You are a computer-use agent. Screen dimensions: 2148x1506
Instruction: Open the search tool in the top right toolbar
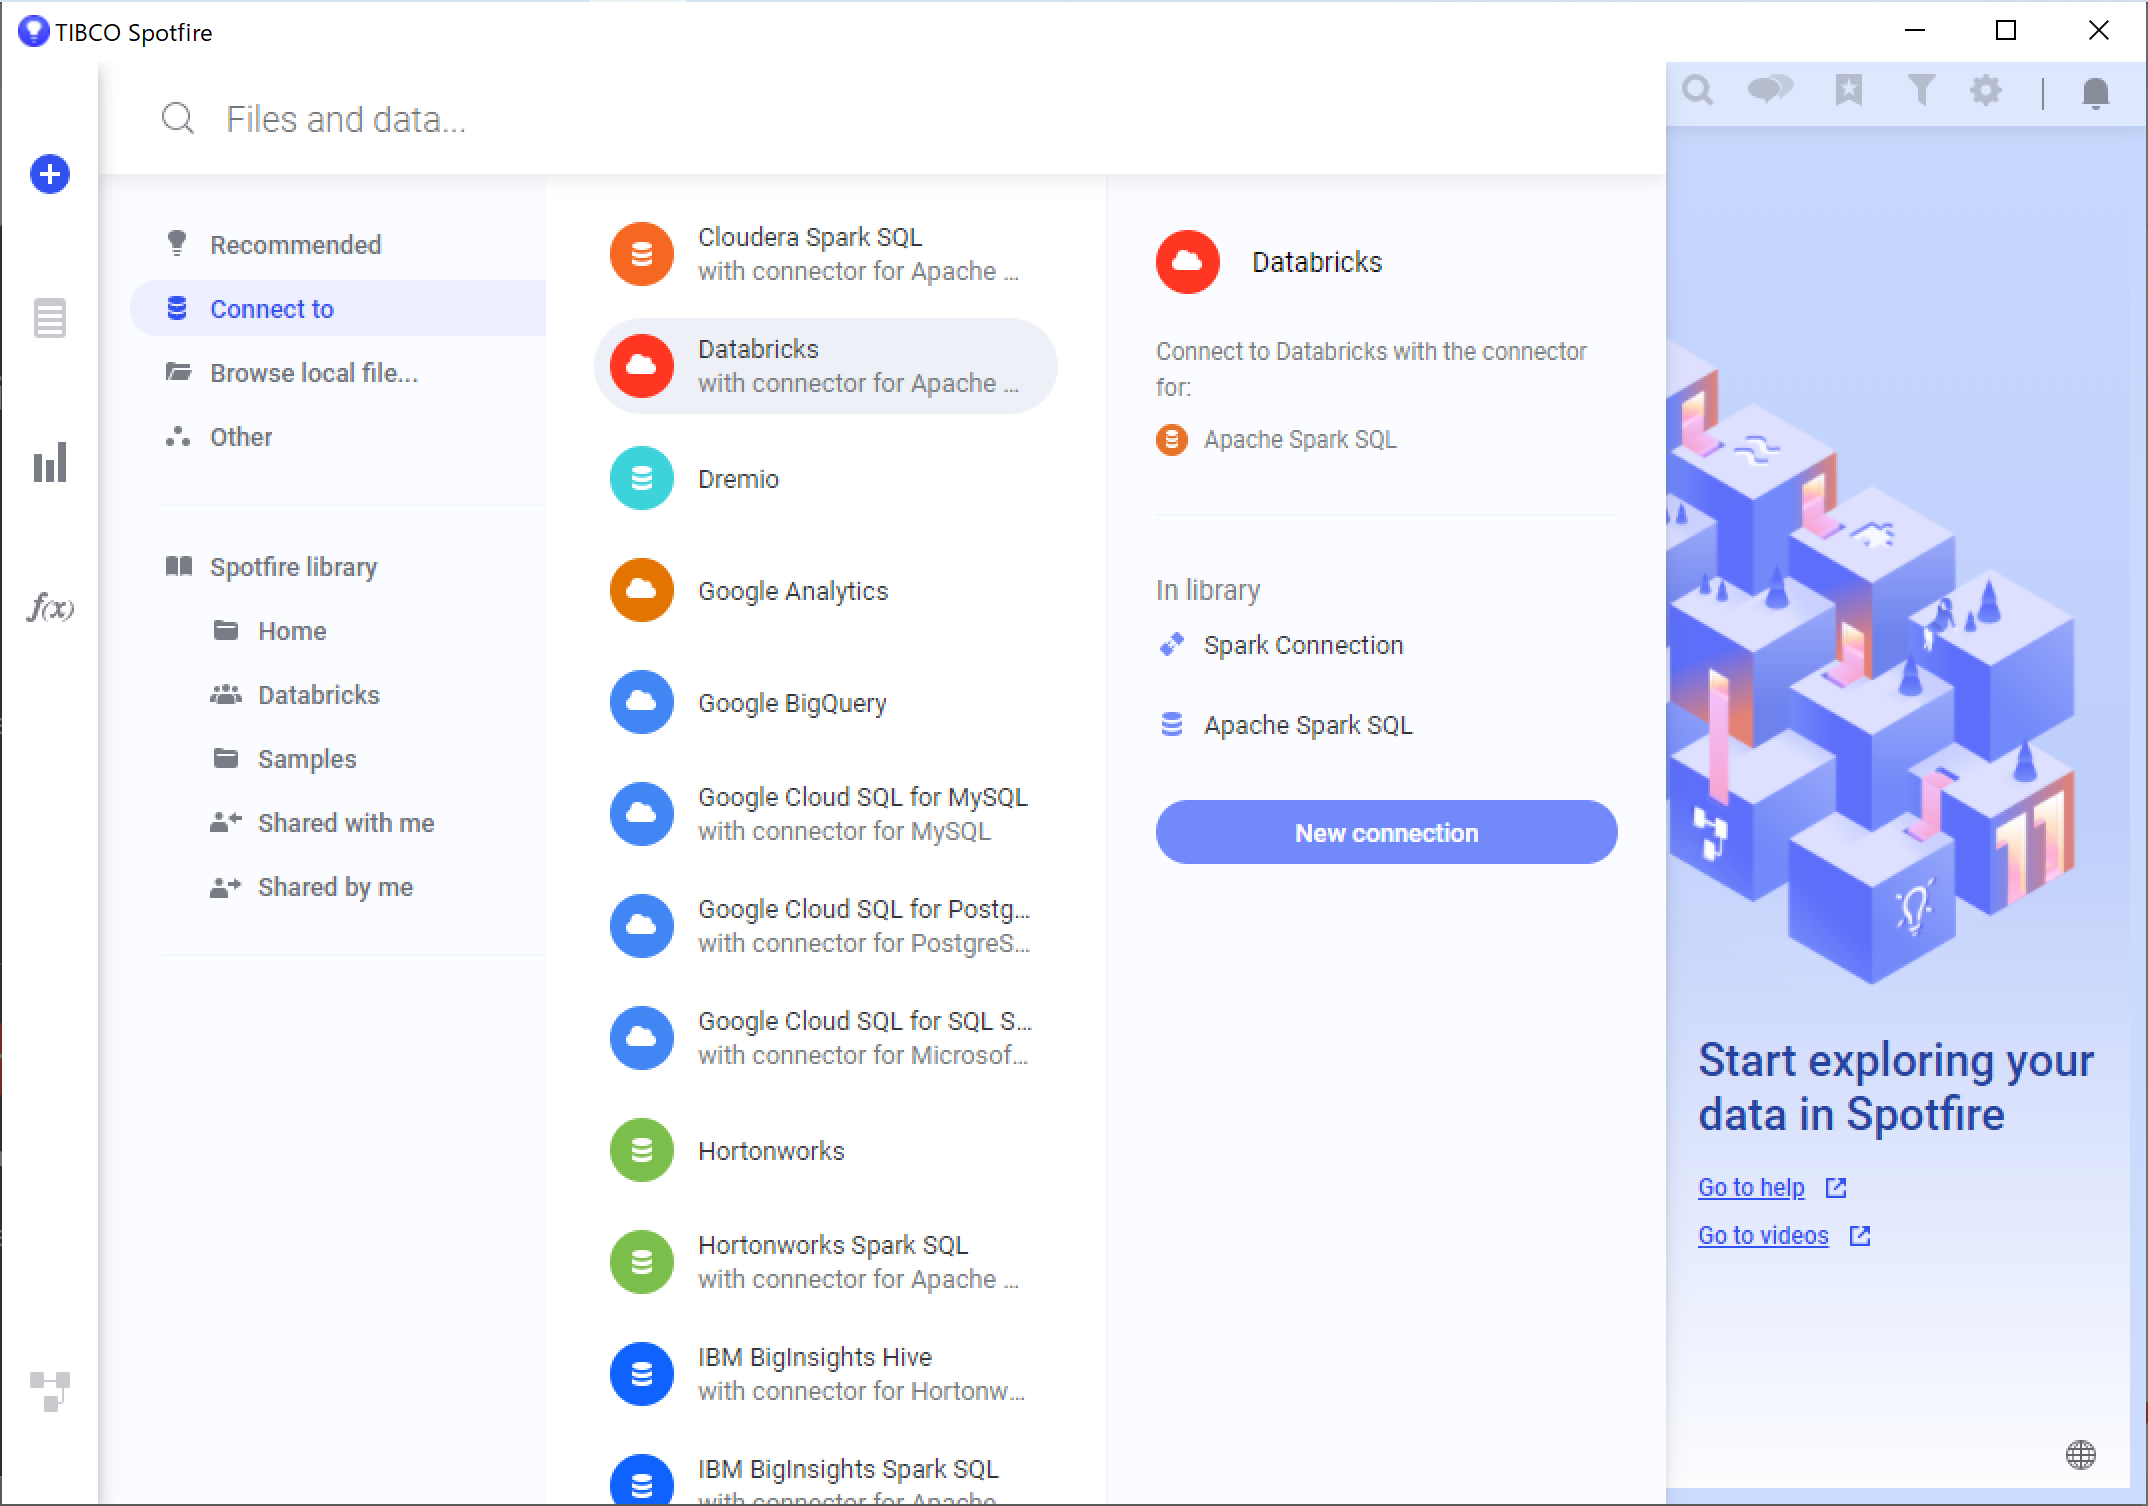click(x=1698, y=90)
